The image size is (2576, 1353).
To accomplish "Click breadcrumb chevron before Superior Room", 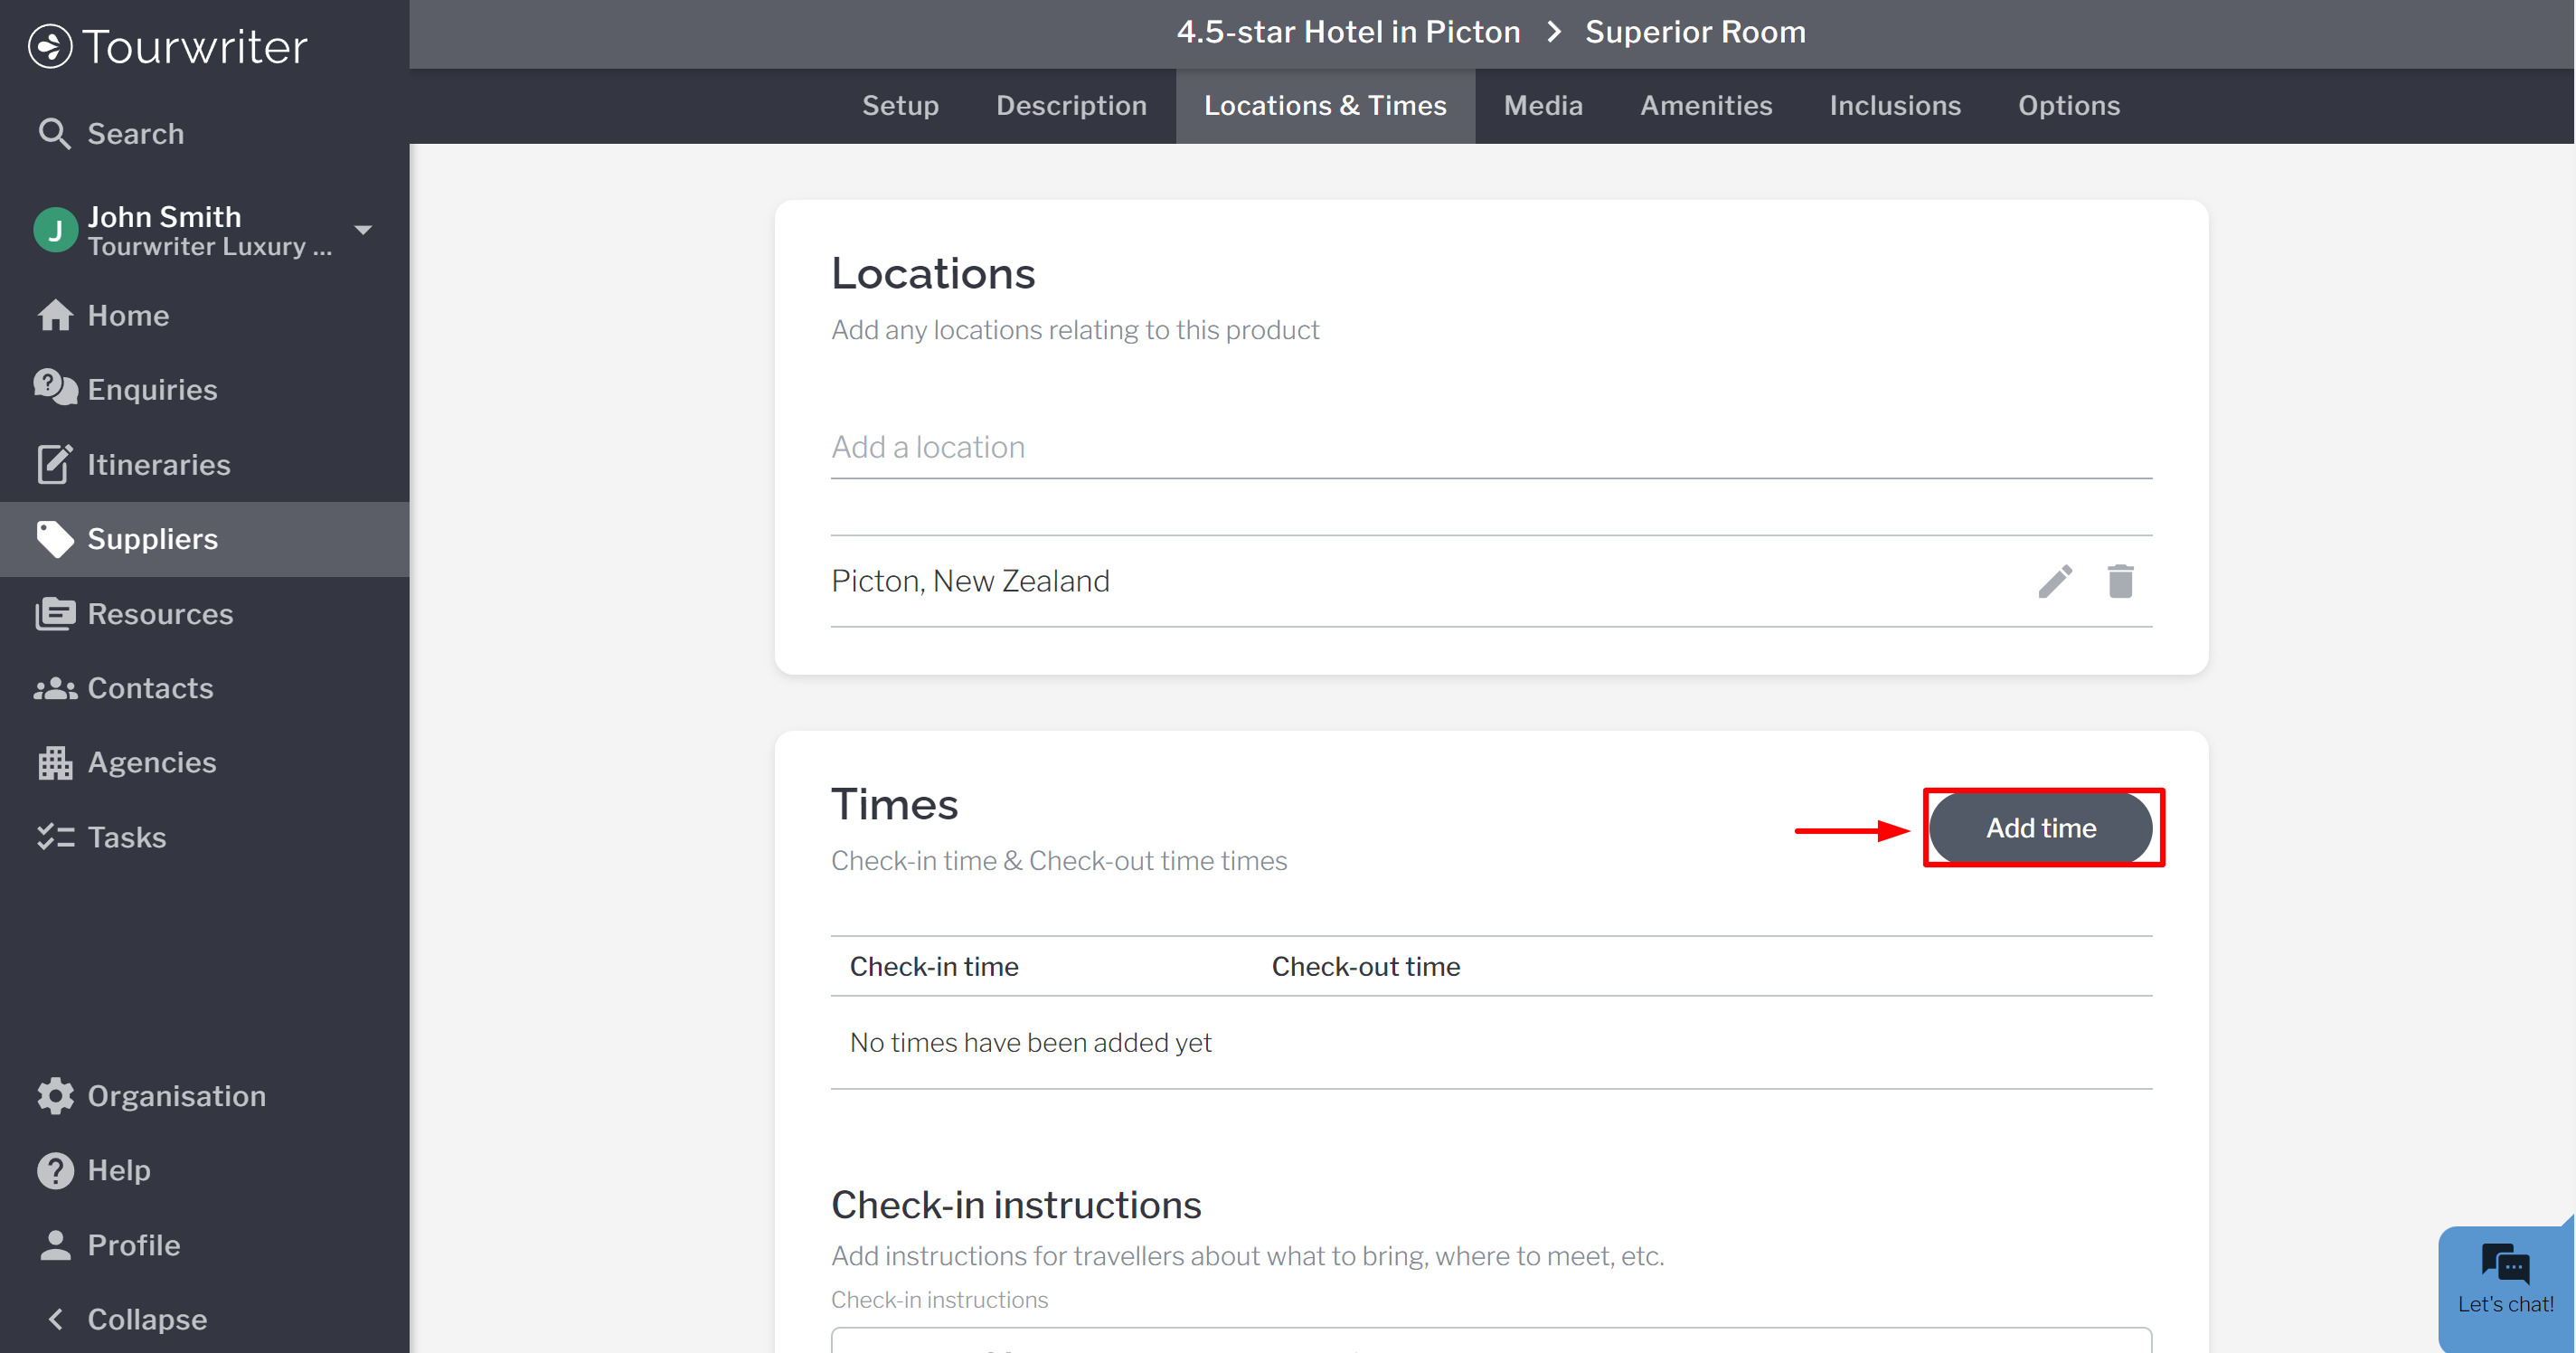I will (x=1553, y=32).
